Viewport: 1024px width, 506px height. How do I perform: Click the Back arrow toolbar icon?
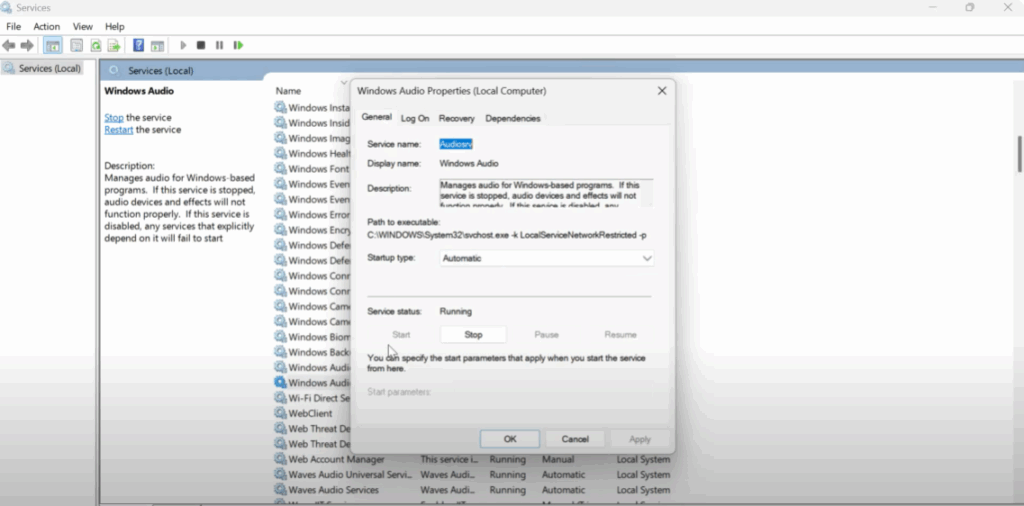point(9,45)
